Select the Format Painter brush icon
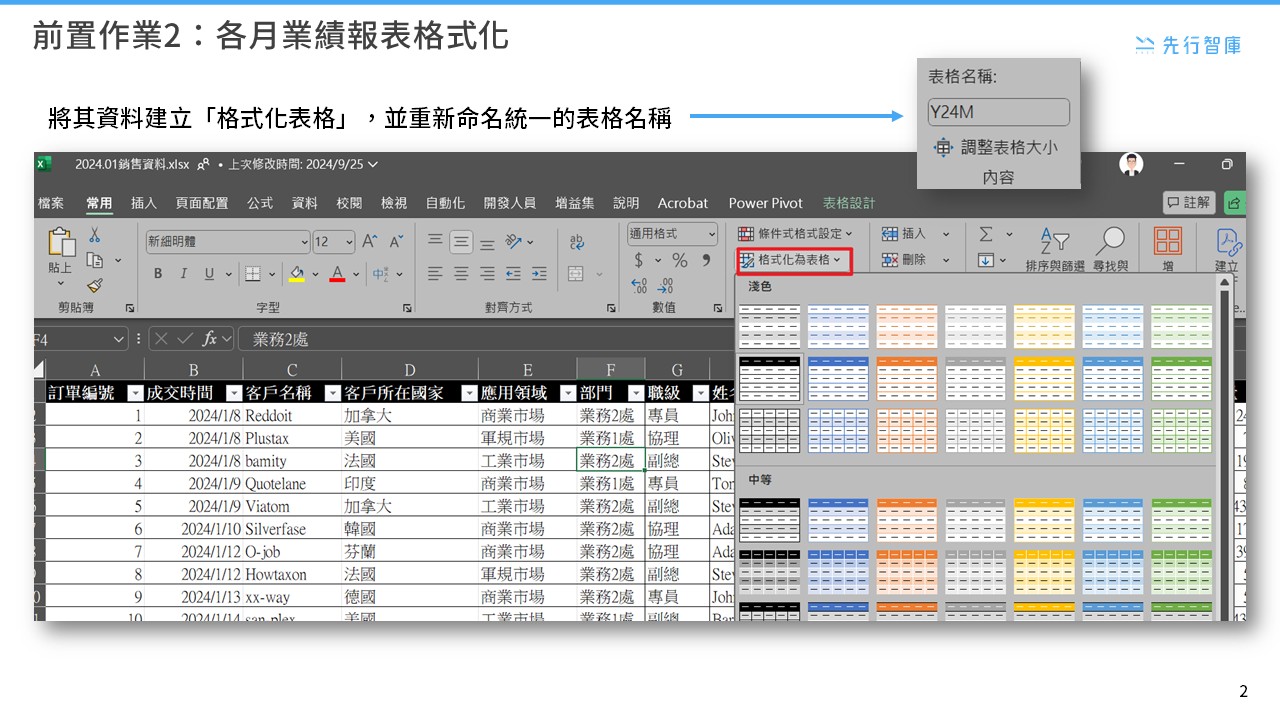Image resolution: width=1280 pixels, height=720 pixels. [x=95, y=284]
